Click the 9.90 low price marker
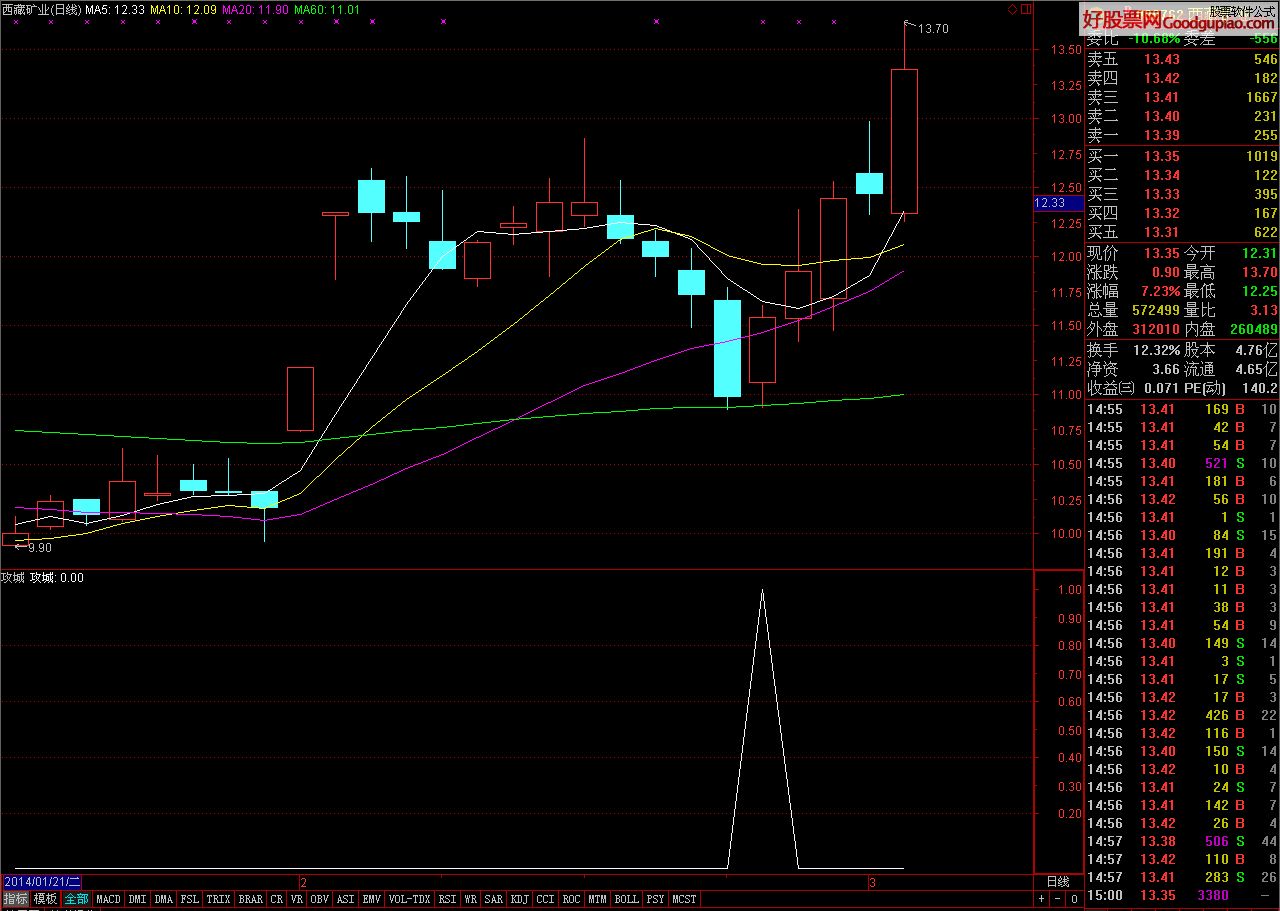1280x911 pixels. coord(40,548)
